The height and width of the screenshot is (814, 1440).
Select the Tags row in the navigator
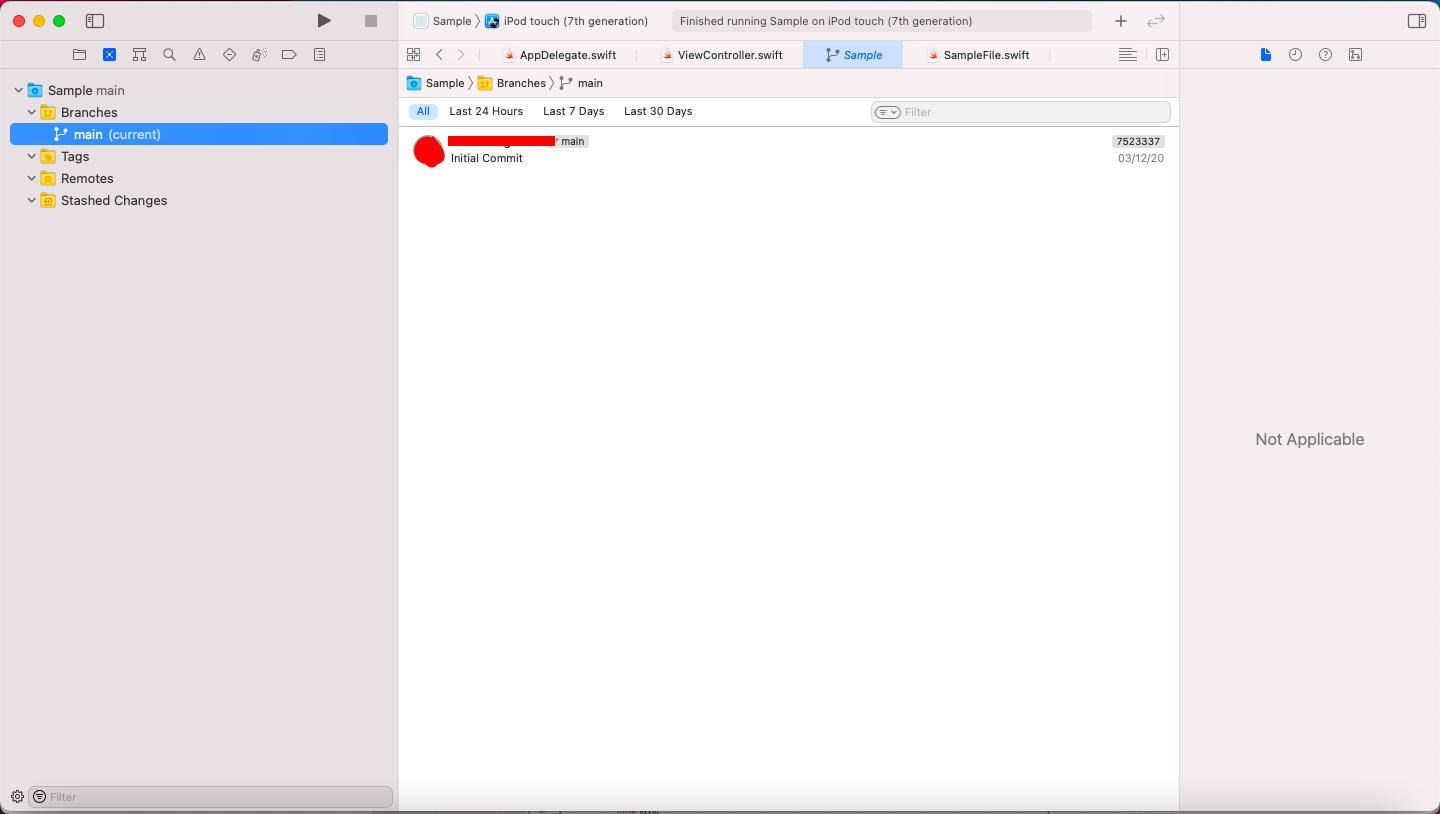(x=199, y=156)
